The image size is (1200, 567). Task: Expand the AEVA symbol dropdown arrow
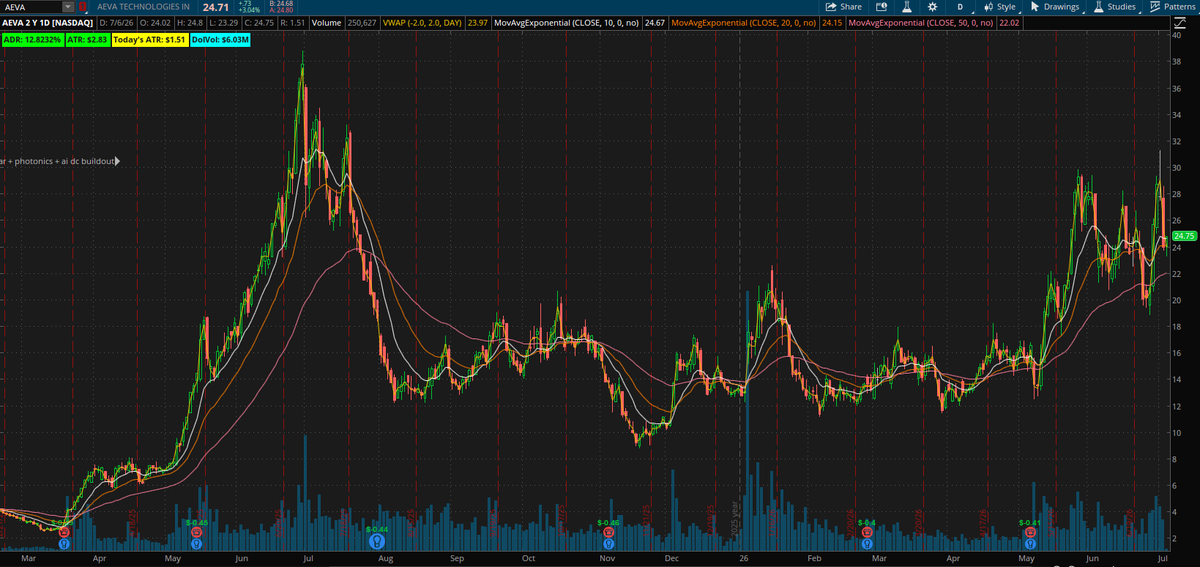[x=67, y=7]
